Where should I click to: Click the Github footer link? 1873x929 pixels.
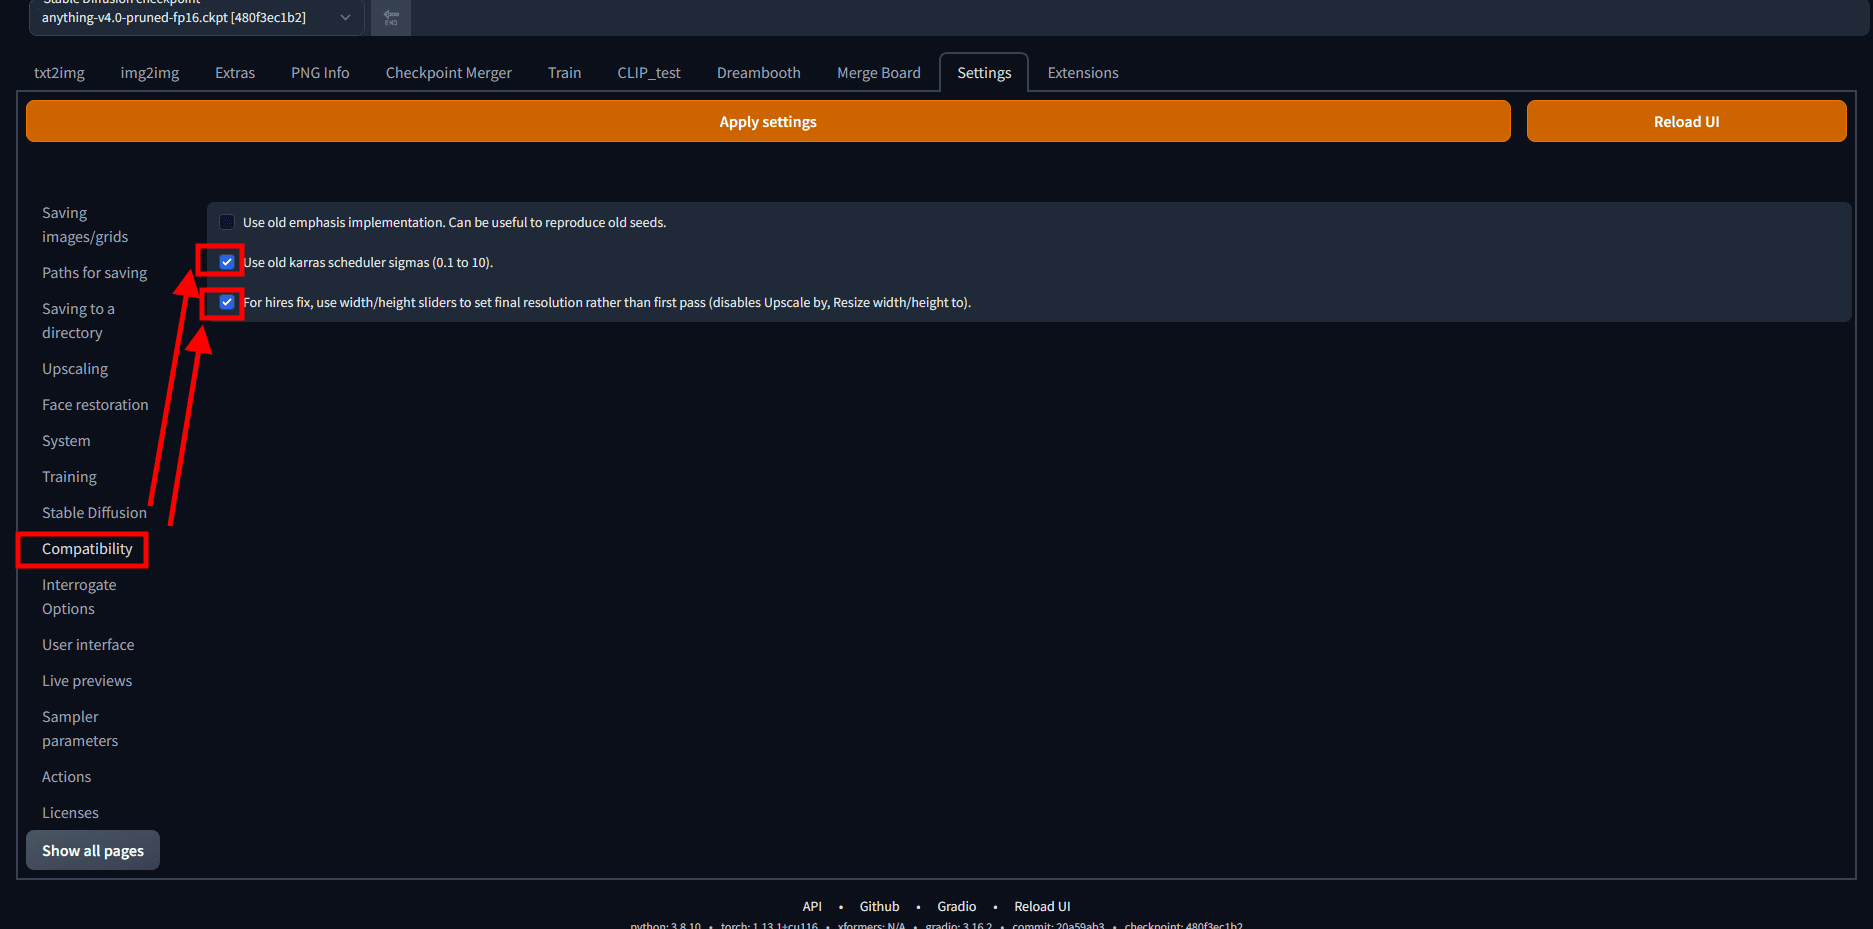879,906
